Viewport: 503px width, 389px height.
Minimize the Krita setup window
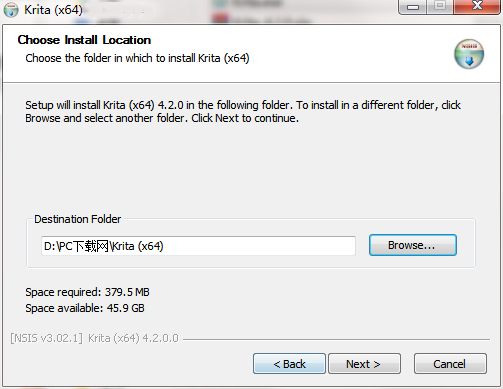coord(413,7)
